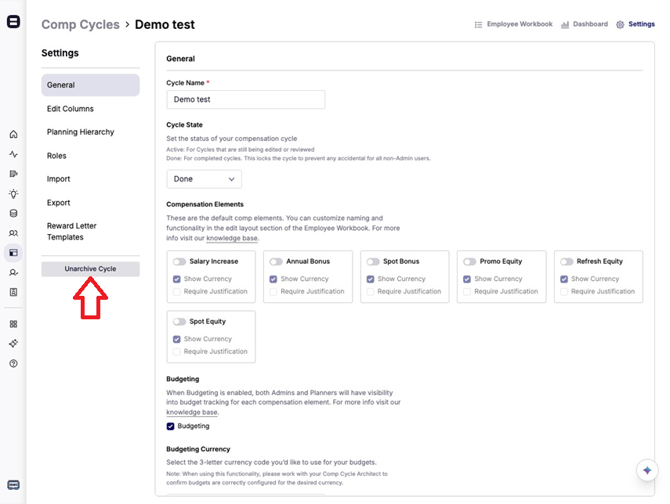Screen dimensions: 670x504
Task: Enable the Annual Bonus toggle
Action: (276, 262)
